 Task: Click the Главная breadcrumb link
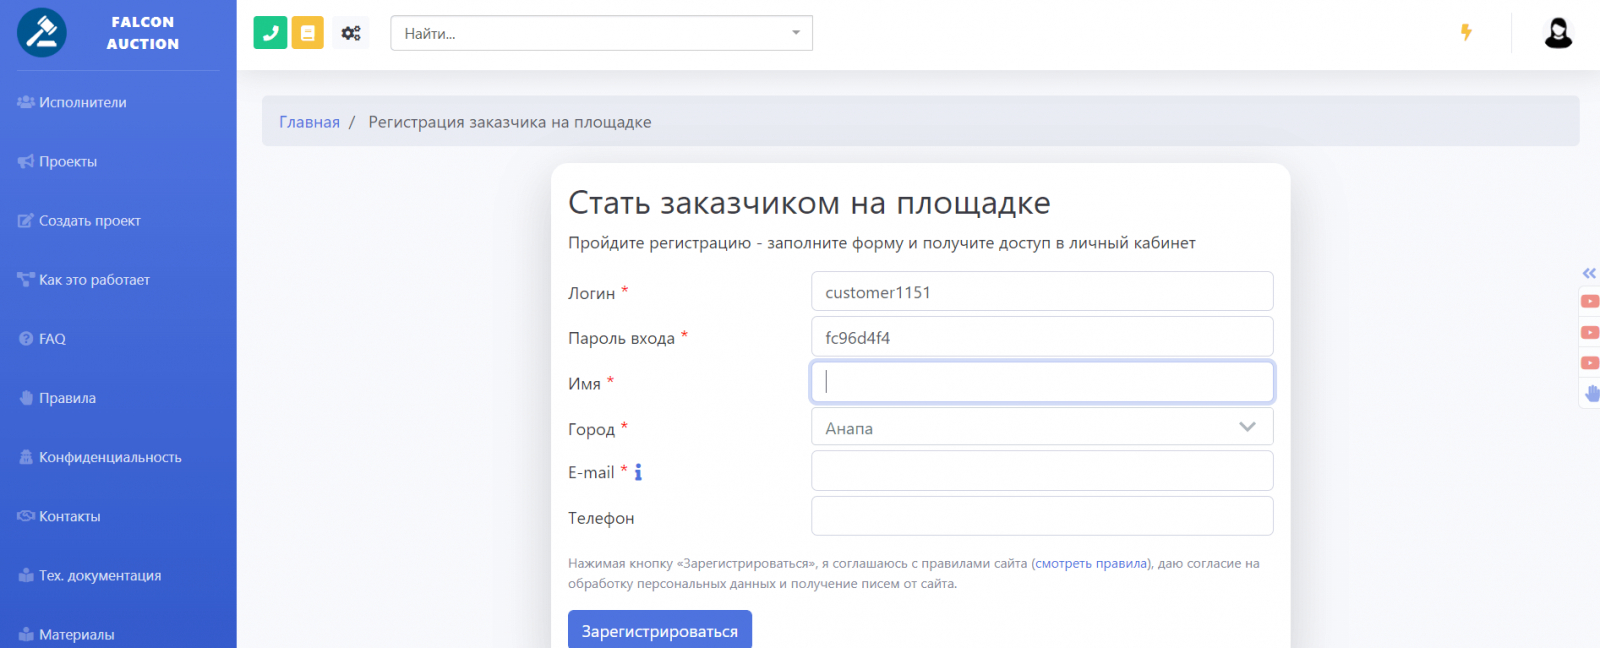click(x=309, y=122)
